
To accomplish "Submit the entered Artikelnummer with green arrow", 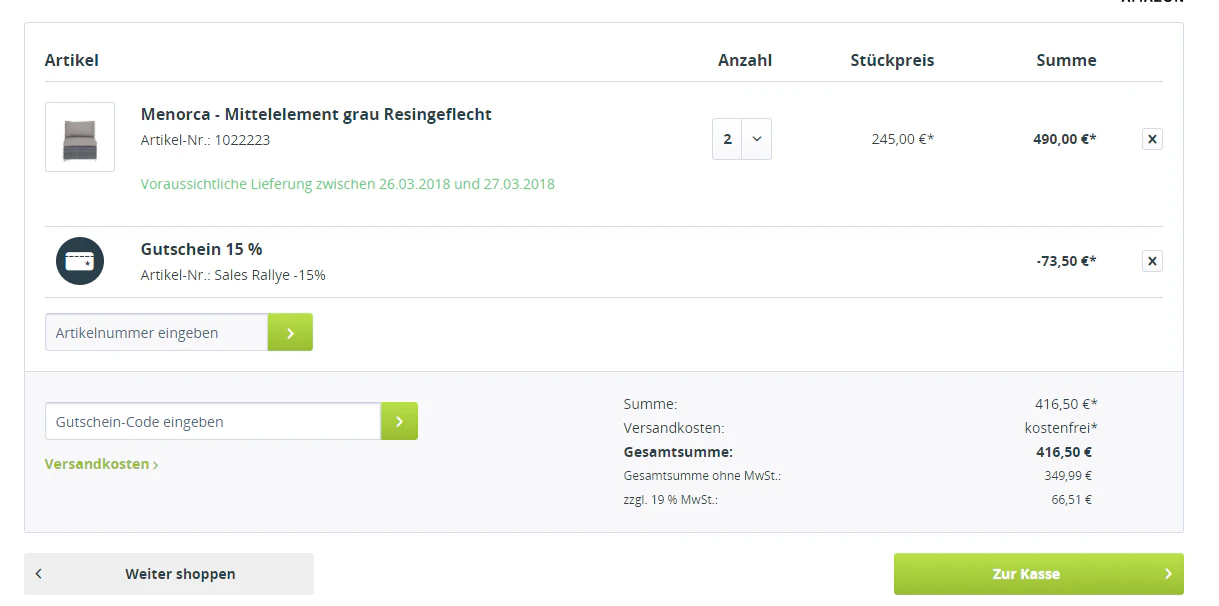I will pyautogui.click(x=290, y=333).
